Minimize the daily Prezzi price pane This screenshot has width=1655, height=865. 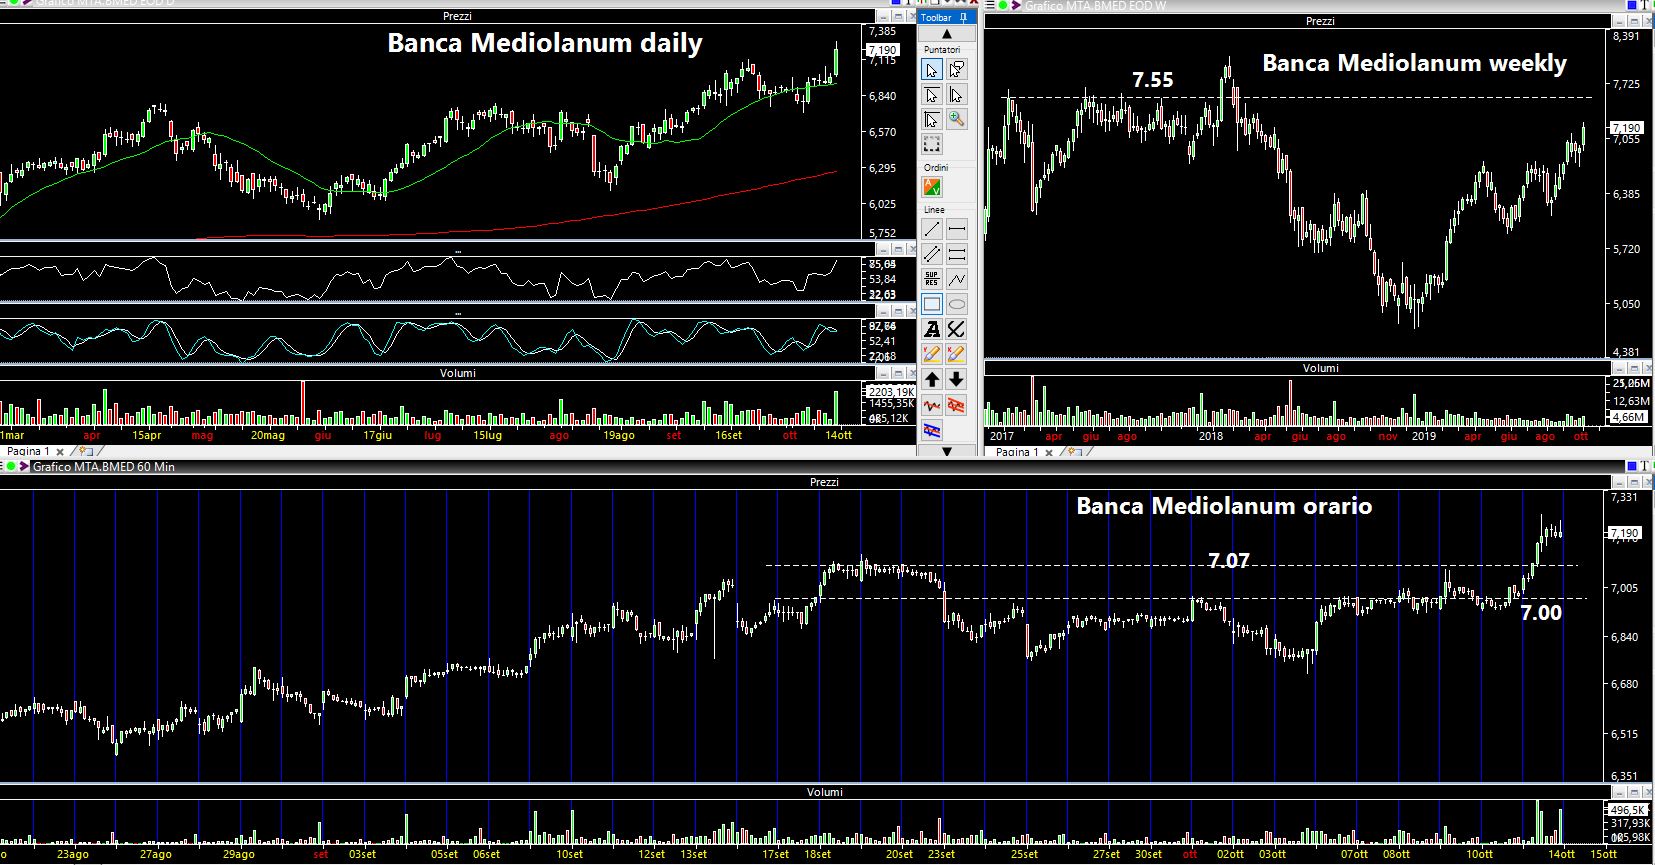(883, 17)
